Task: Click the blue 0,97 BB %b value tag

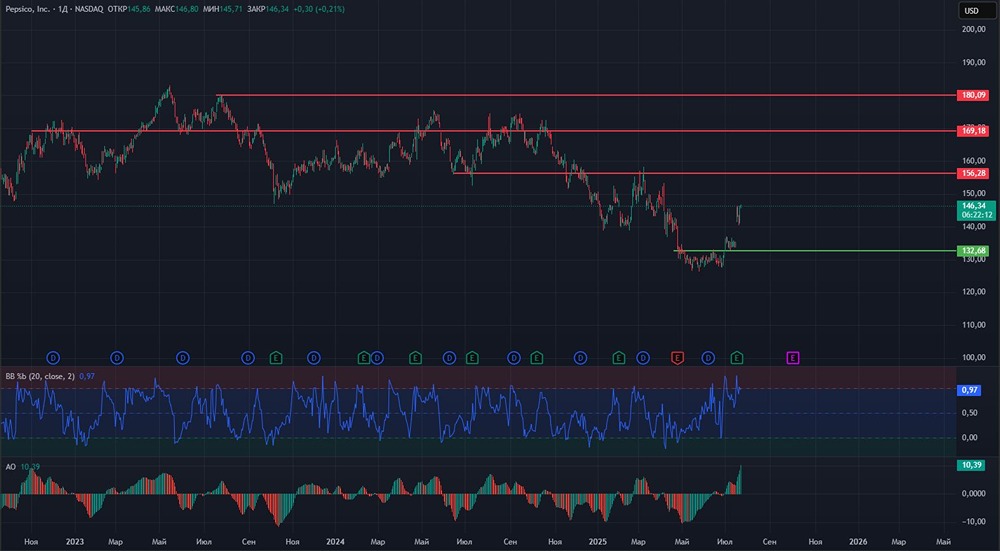Action: [x=969, y=389]
